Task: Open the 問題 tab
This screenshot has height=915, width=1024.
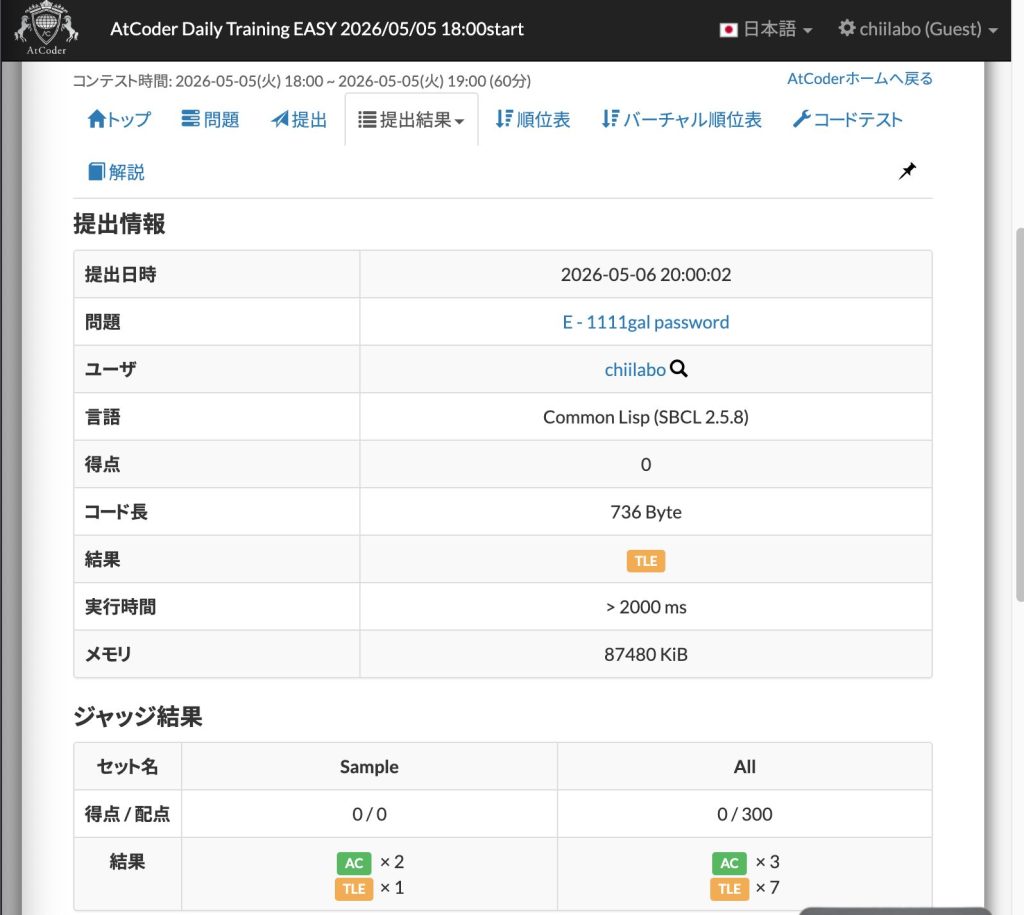Action: coord(210,120)
